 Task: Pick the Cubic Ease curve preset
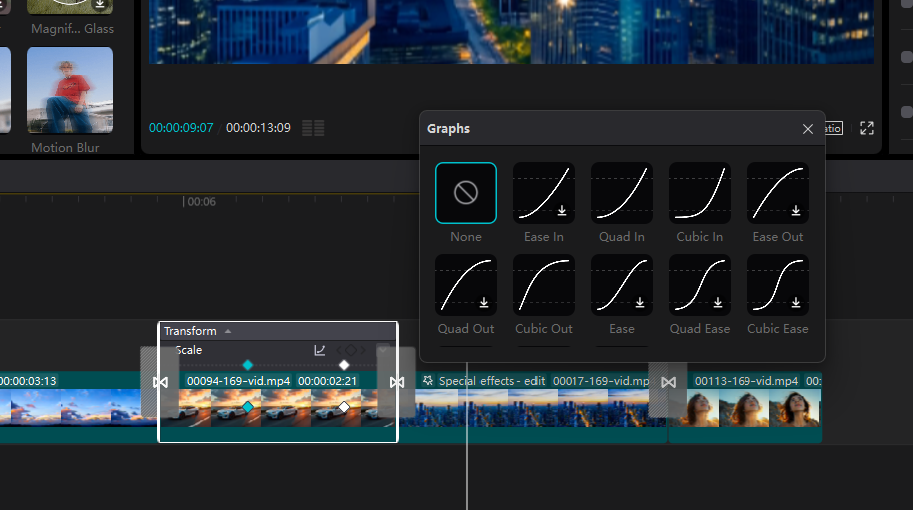coord(777,285)
